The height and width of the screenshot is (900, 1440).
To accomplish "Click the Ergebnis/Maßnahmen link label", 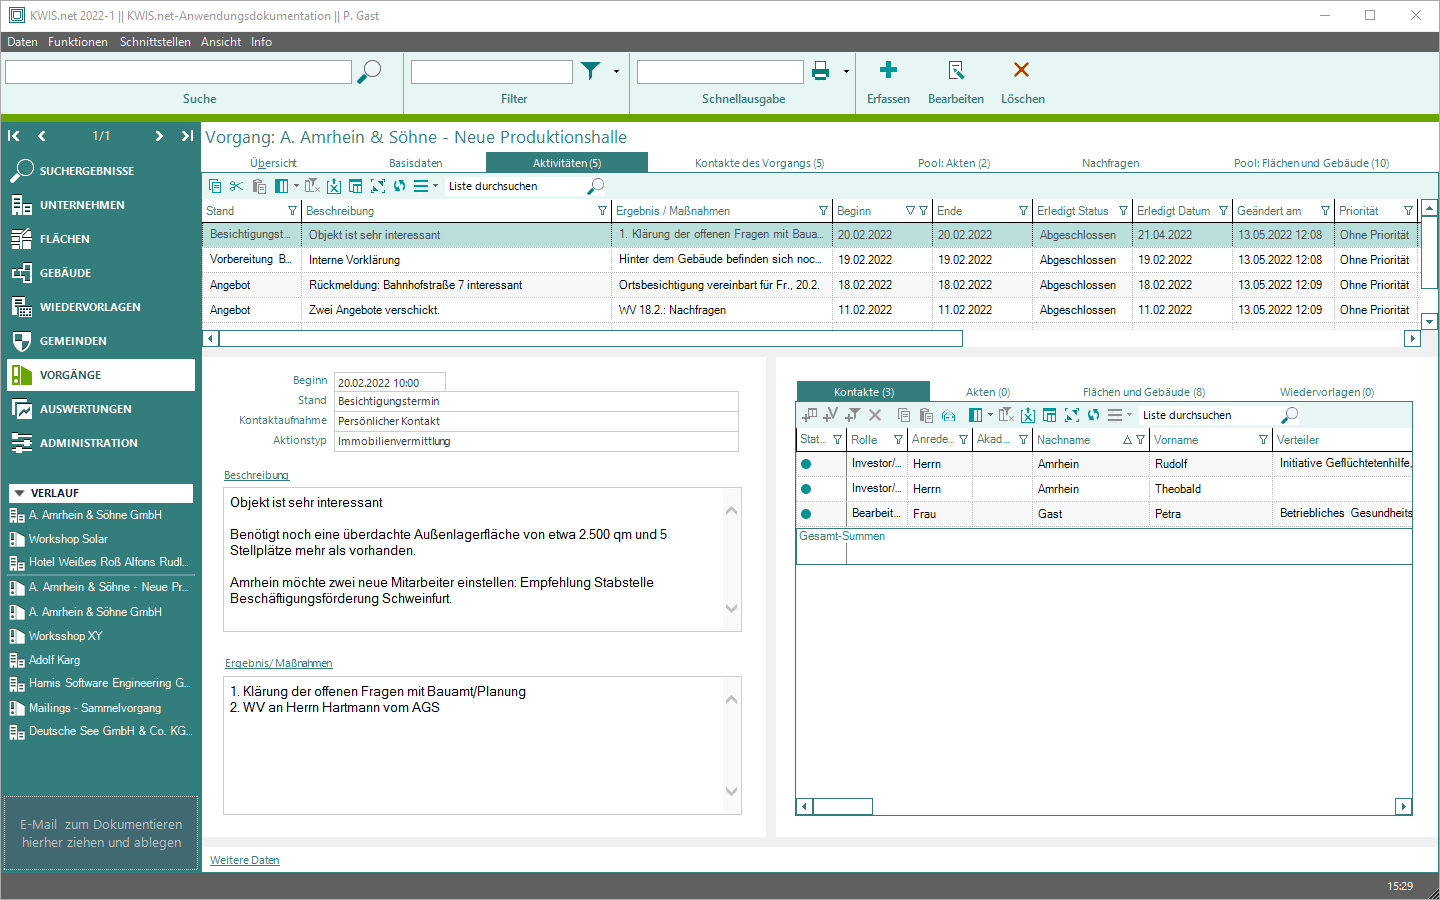I will (x=279, y=663).
